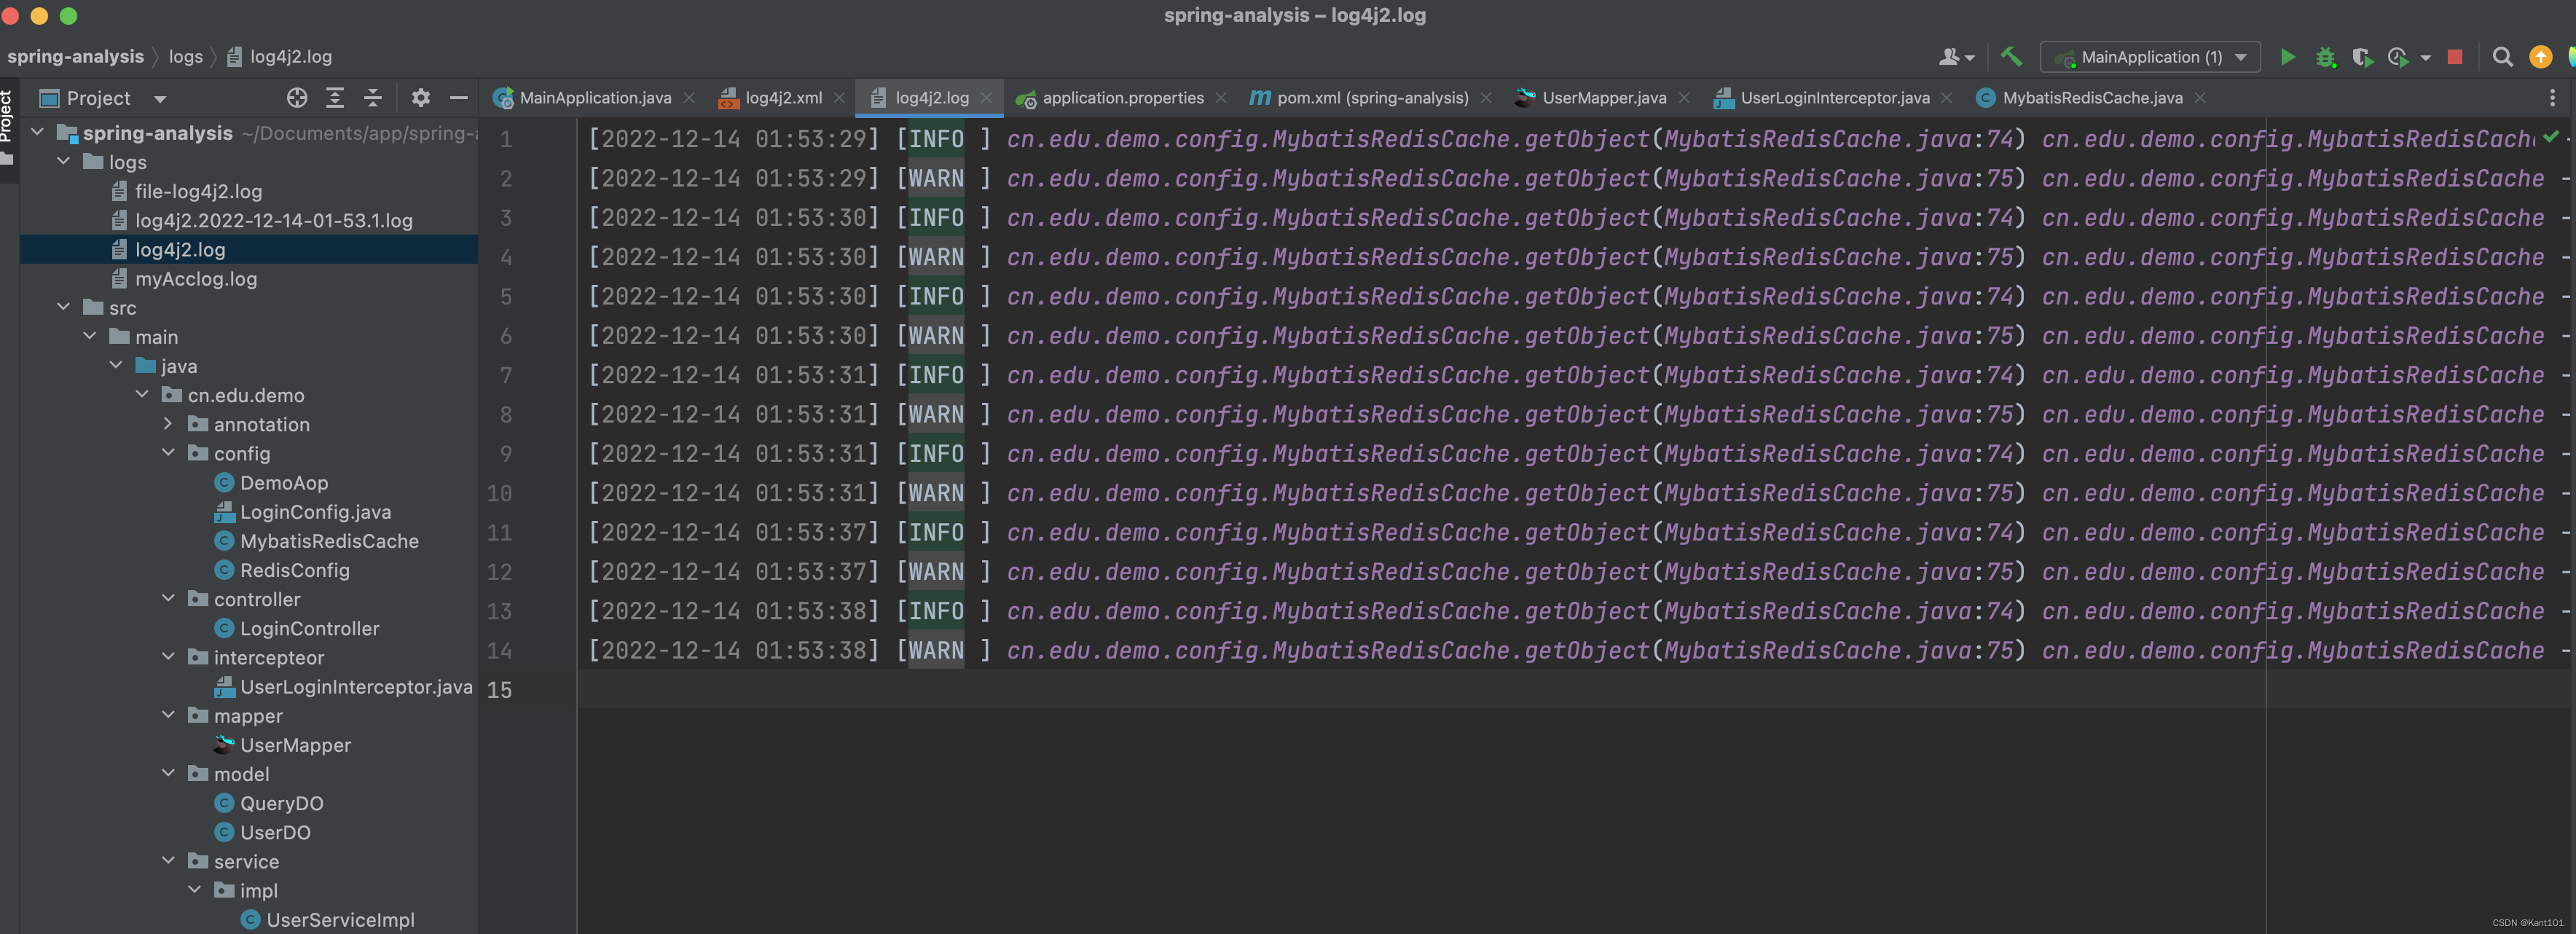Viewport: 2576px width, 934px height.
Task: Run the MainApplication configuration
Action: pos(2288,57)
